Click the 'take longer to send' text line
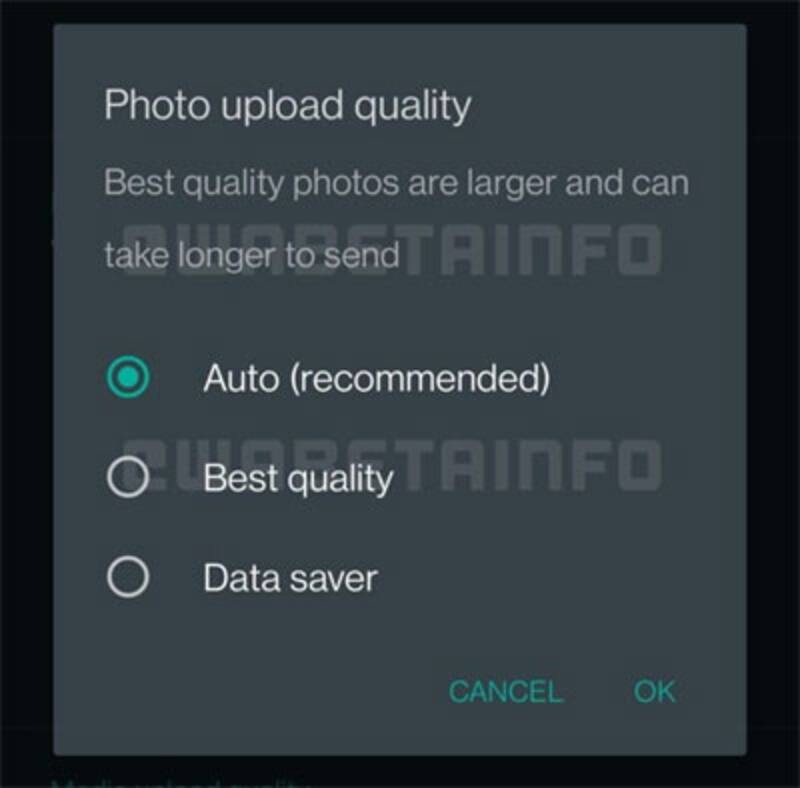Viewport: 800px width, 788px height. pos(252,255)
